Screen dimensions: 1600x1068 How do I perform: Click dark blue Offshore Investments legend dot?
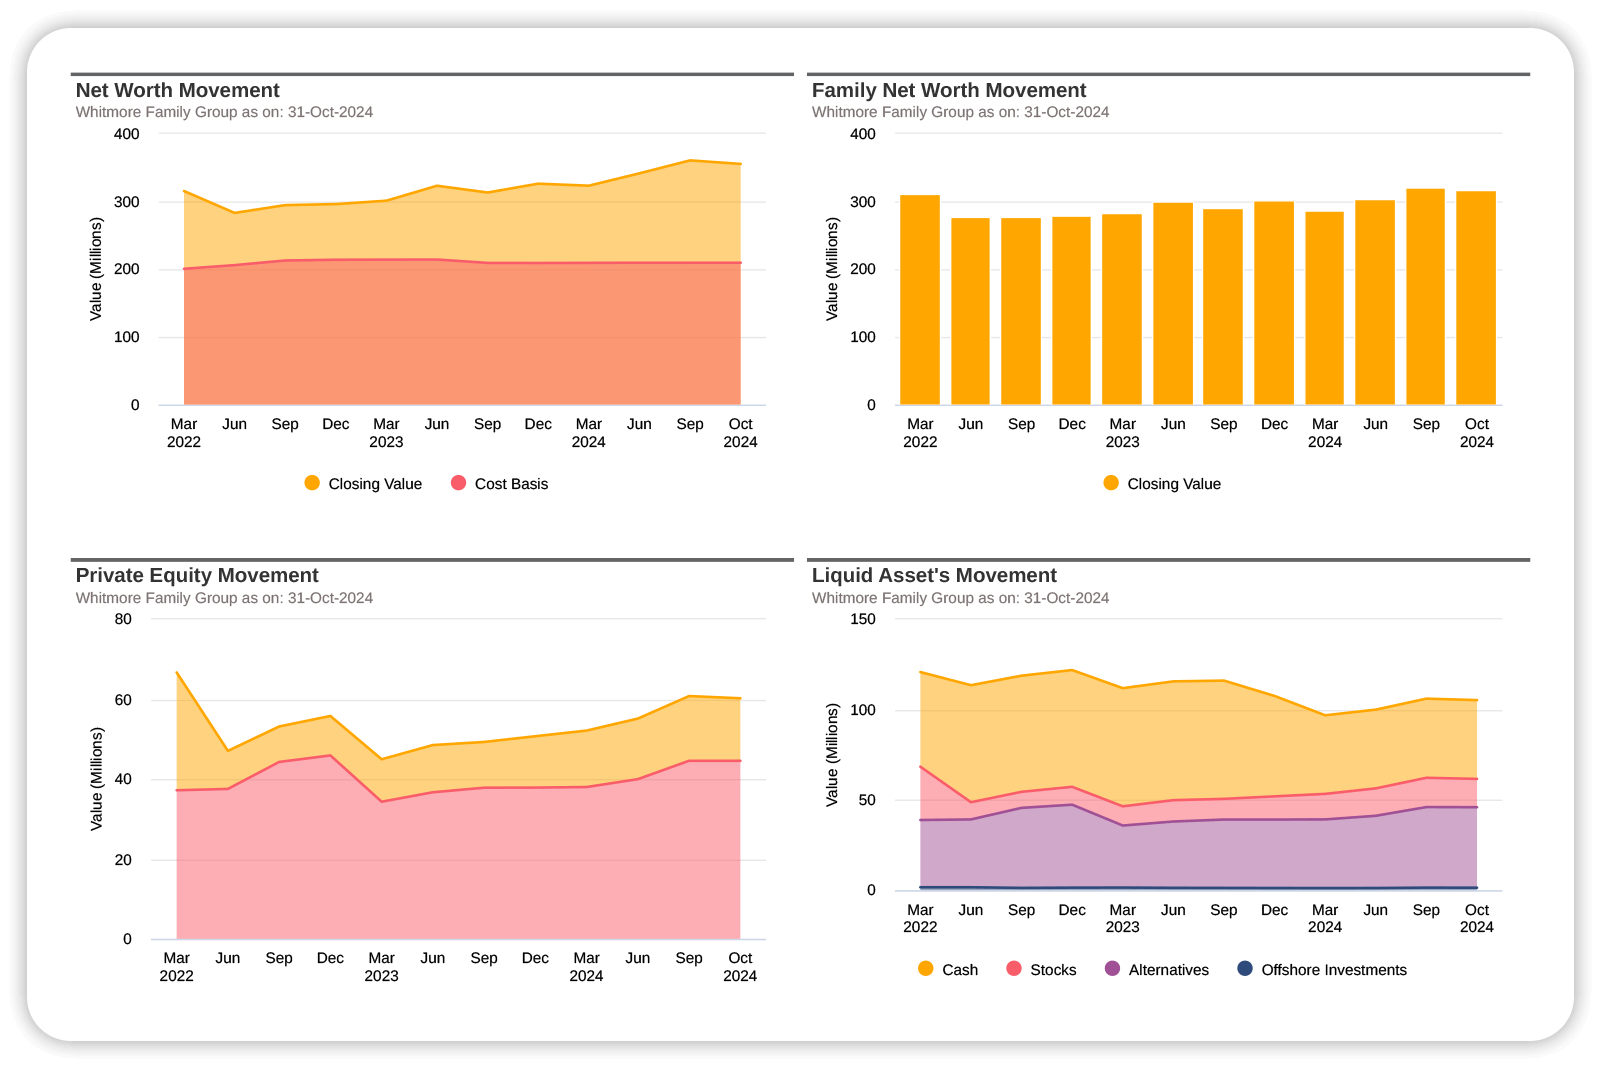point(1245,969)
